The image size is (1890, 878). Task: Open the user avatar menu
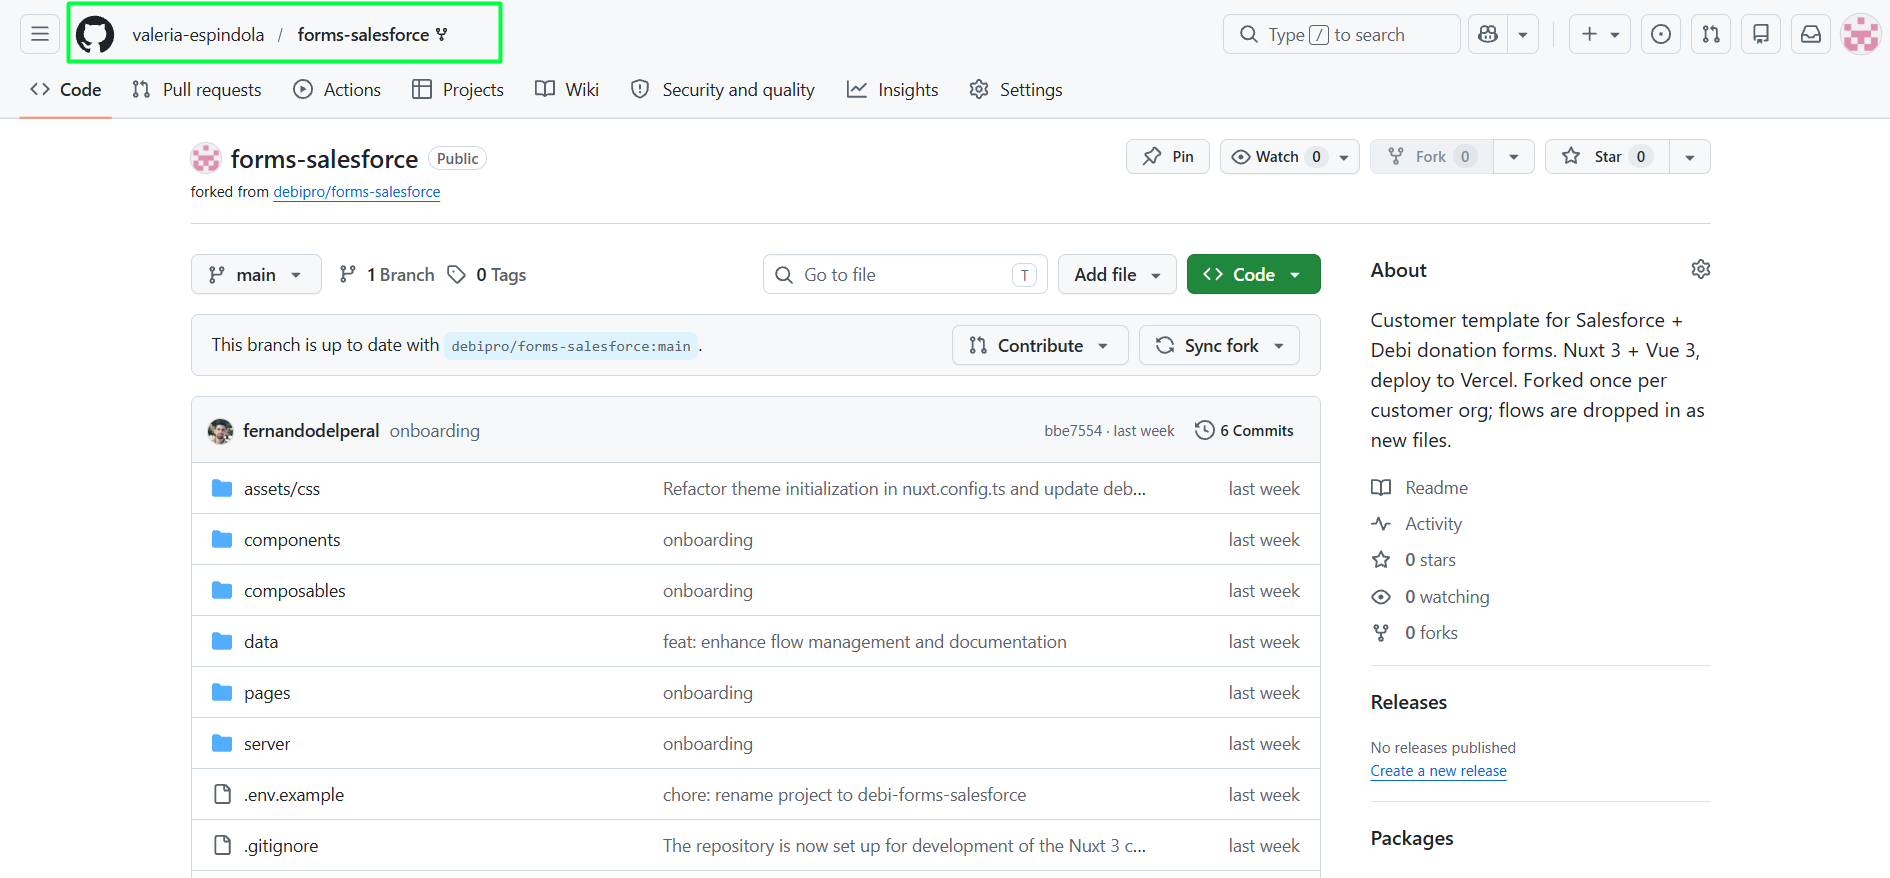(1861, 34)
